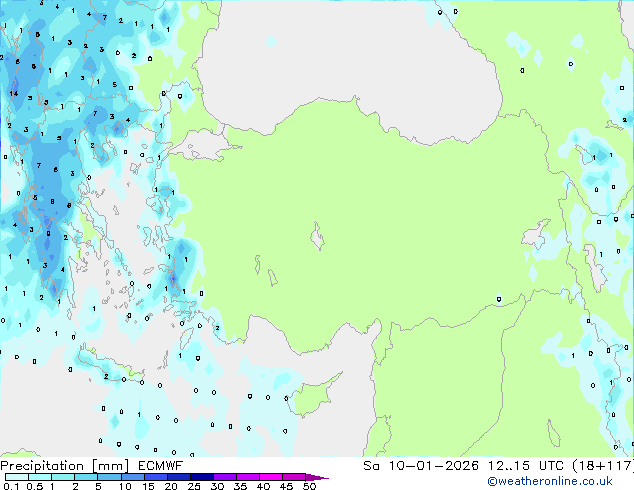
Task: Click the '0.1' legend scale label
Action: (11, 486)
